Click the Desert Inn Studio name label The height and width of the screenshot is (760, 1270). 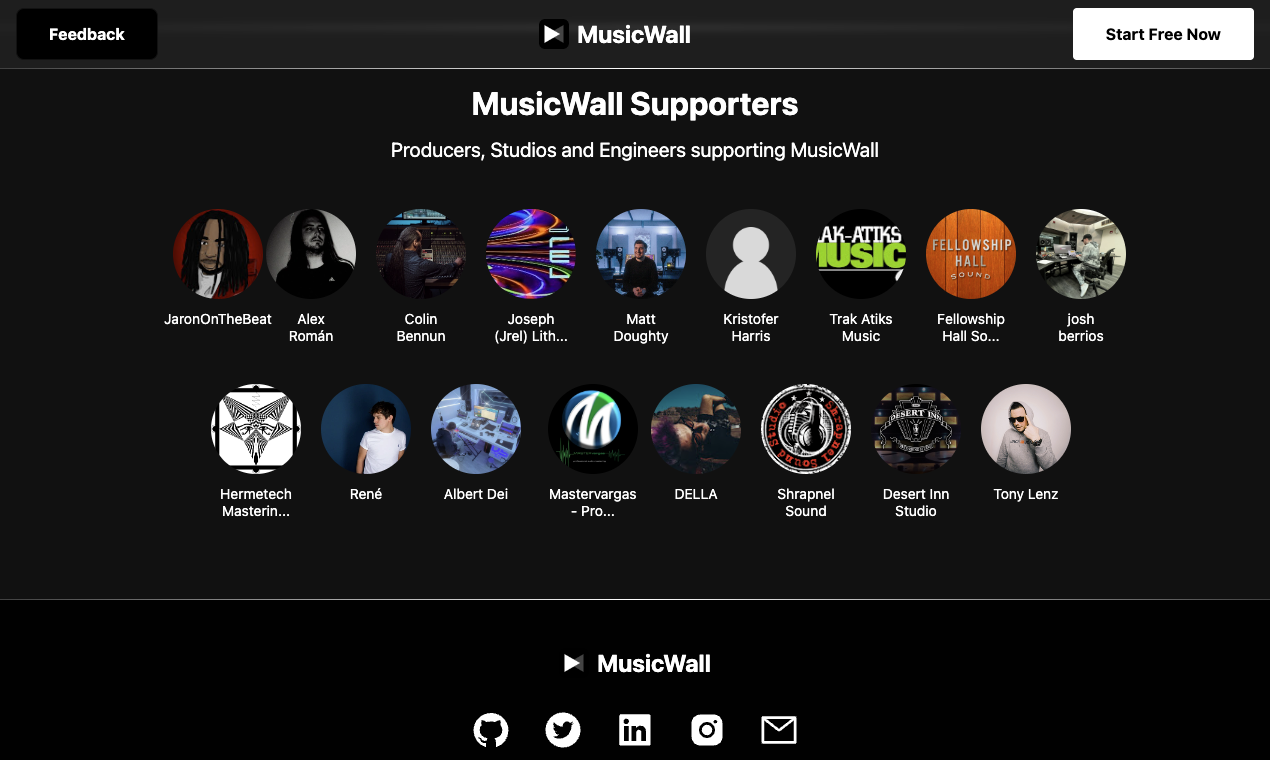coord(916,503)
